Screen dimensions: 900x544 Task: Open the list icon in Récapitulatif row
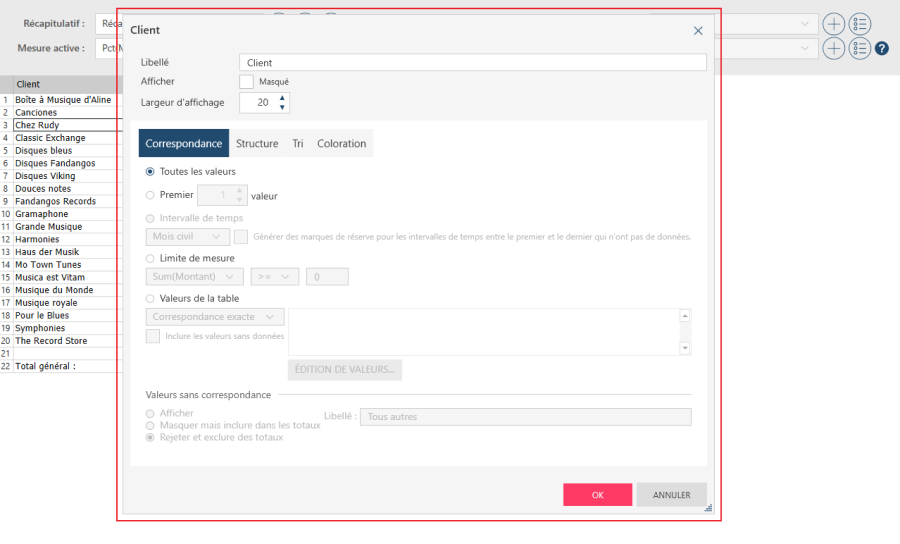[x=860, y=24]
